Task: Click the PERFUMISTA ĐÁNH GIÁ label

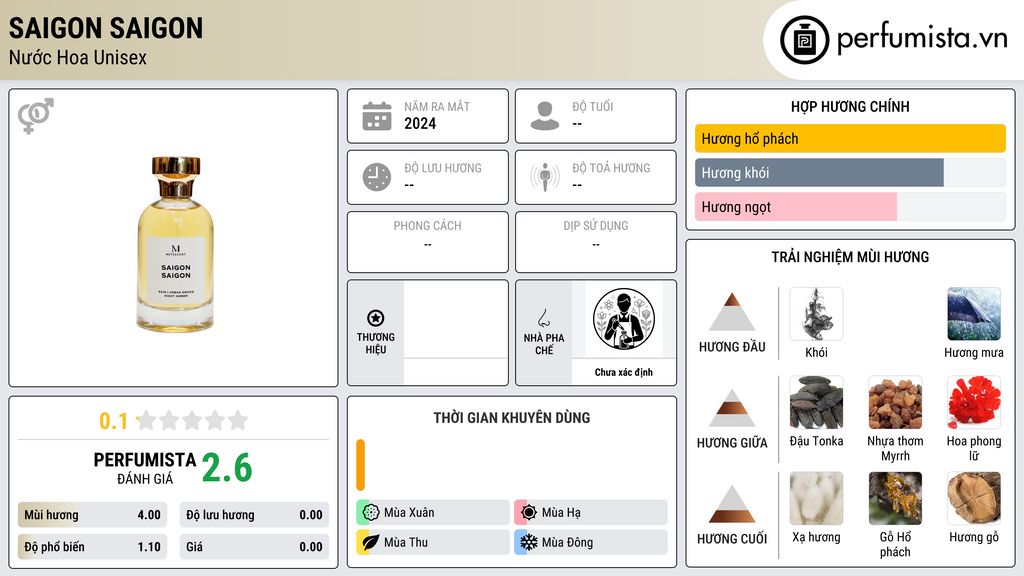Action: 145,468
